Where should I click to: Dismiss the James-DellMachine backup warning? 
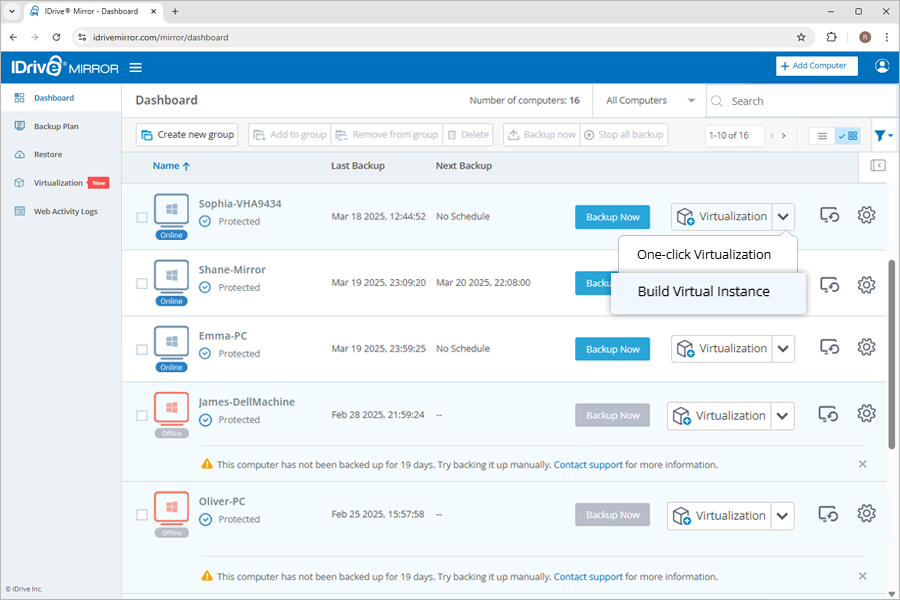[x=862, y=464]
